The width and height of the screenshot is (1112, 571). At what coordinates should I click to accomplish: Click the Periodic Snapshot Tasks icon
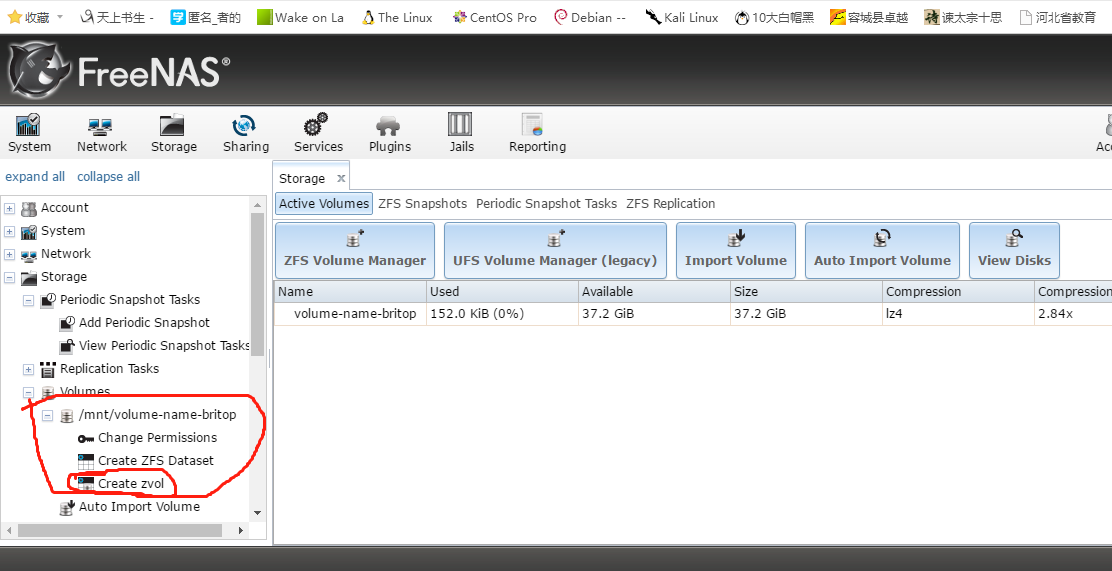(48, 300)
